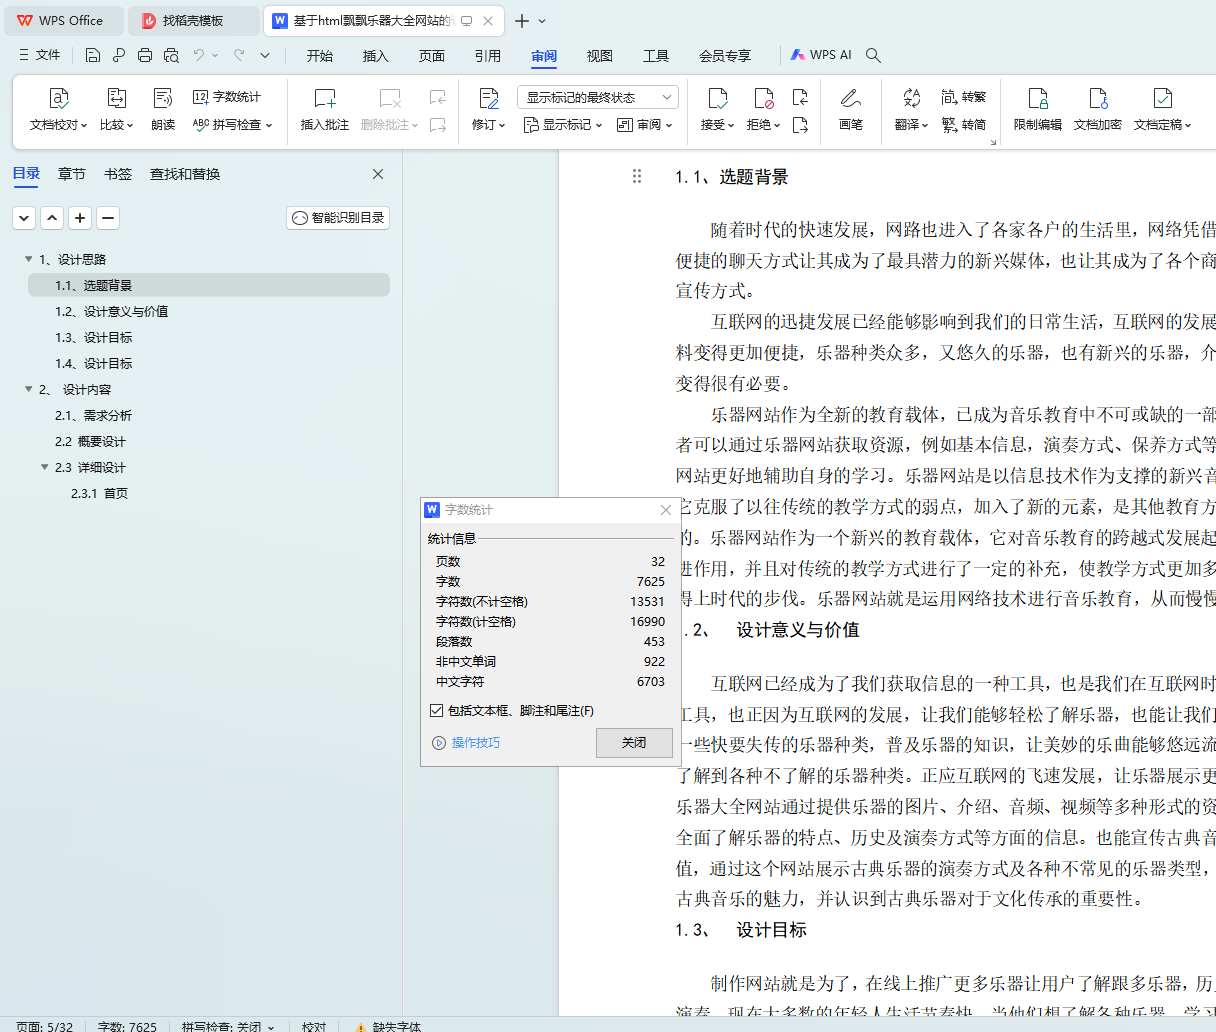1216x1032 pixels.
Task: Select the 画笔 pen tool
Action: [x=851, y=98]
